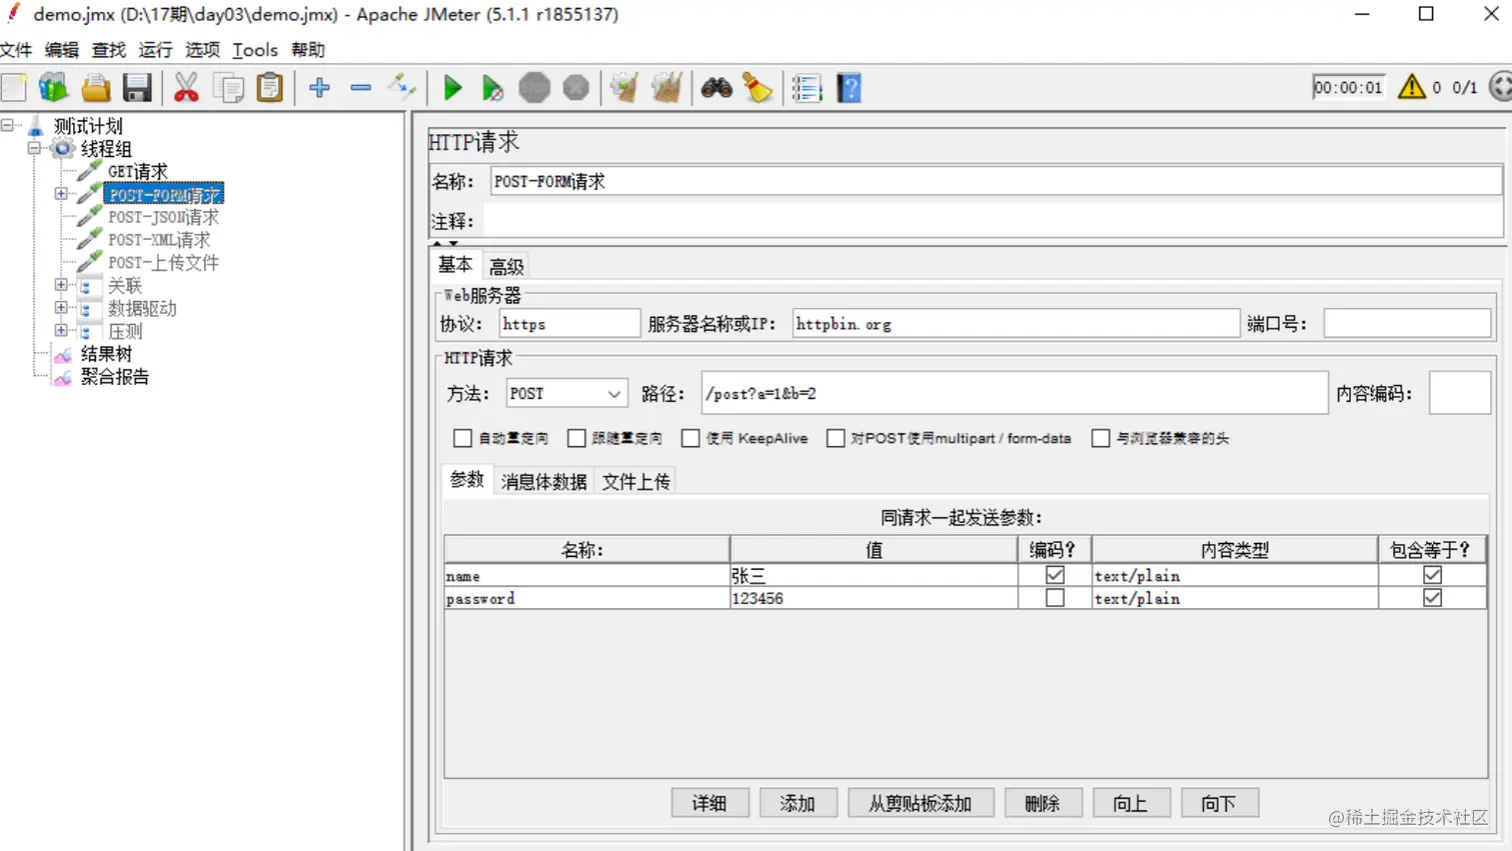Expand all nodes with plus icon
1512x851 pixels.
[320, 88]
